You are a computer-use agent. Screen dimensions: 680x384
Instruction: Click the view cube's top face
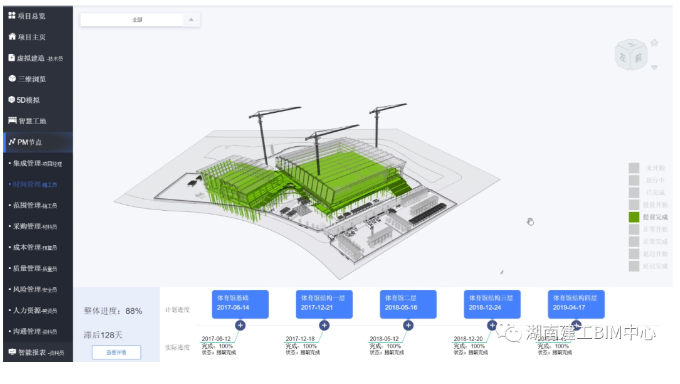point(631,45)
